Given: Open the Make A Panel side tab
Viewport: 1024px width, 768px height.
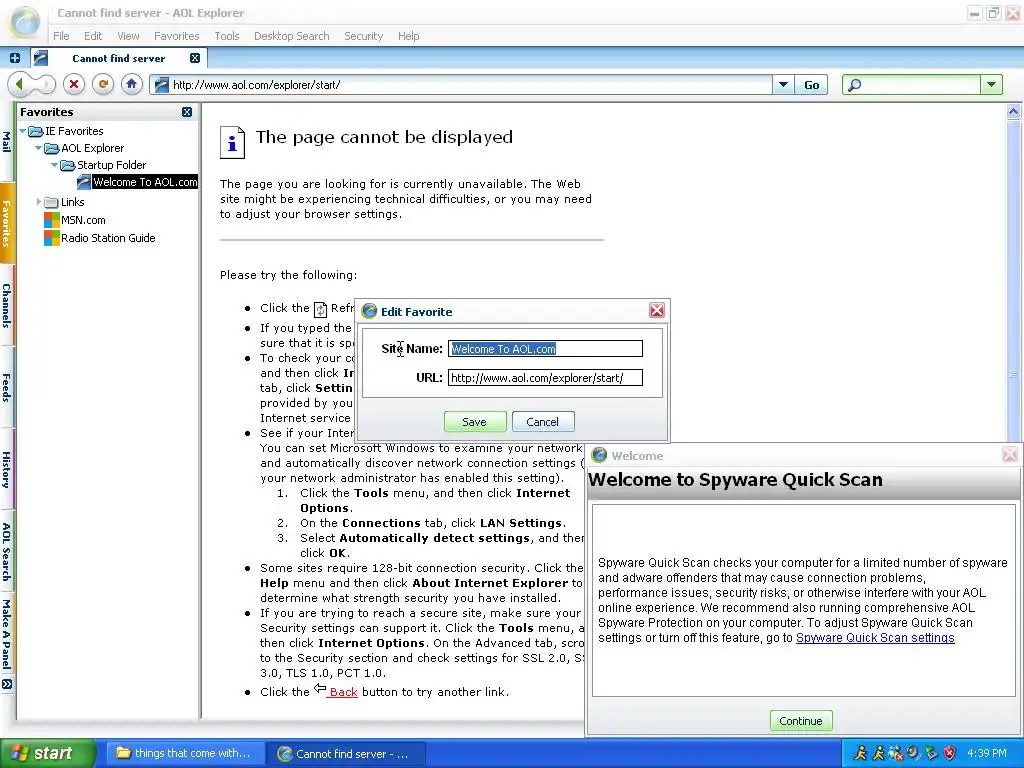Looking at the screenshot, I should pyautogui.click(x=6, y=634).
